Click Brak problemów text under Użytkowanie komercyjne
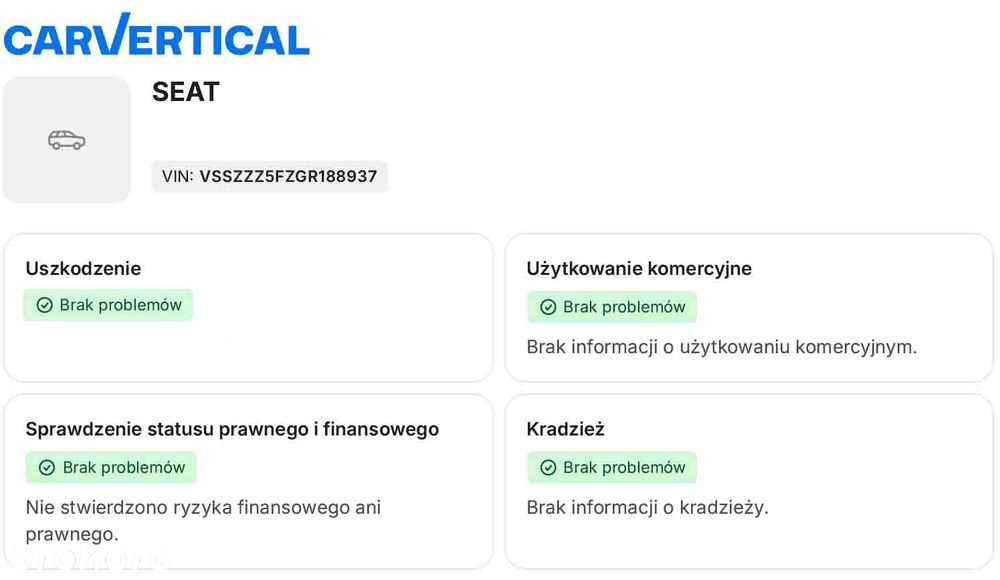The image size is (1000, 580). coord(624,307)
